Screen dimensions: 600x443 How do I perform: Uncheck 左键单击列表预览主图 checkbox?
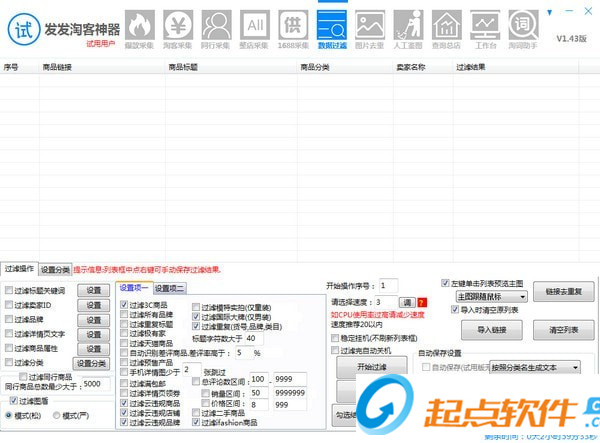click(x=445, y=283)
